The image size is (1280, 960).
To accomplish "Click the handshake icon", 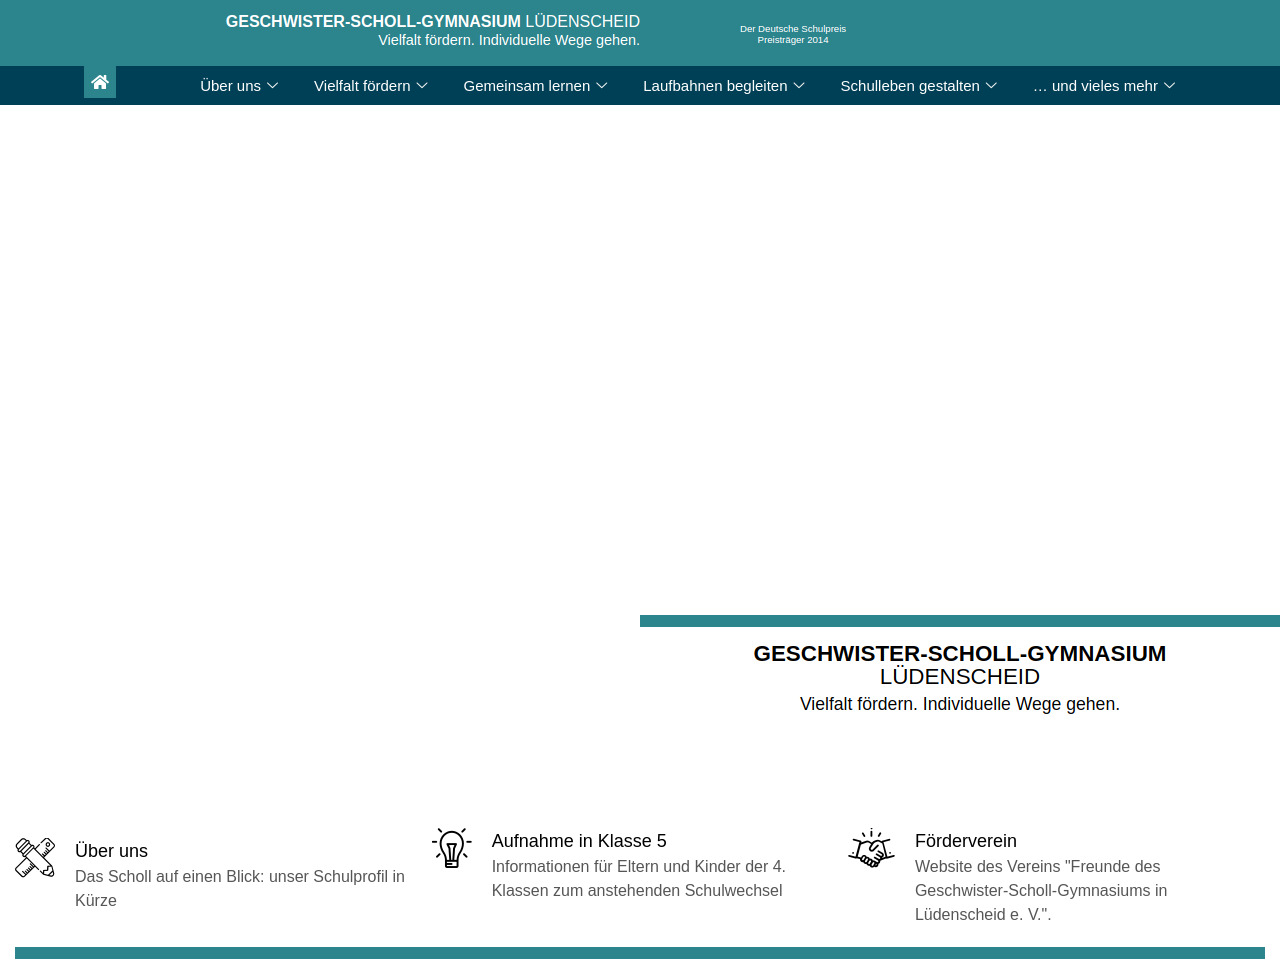I will click(x=871, y=849).
